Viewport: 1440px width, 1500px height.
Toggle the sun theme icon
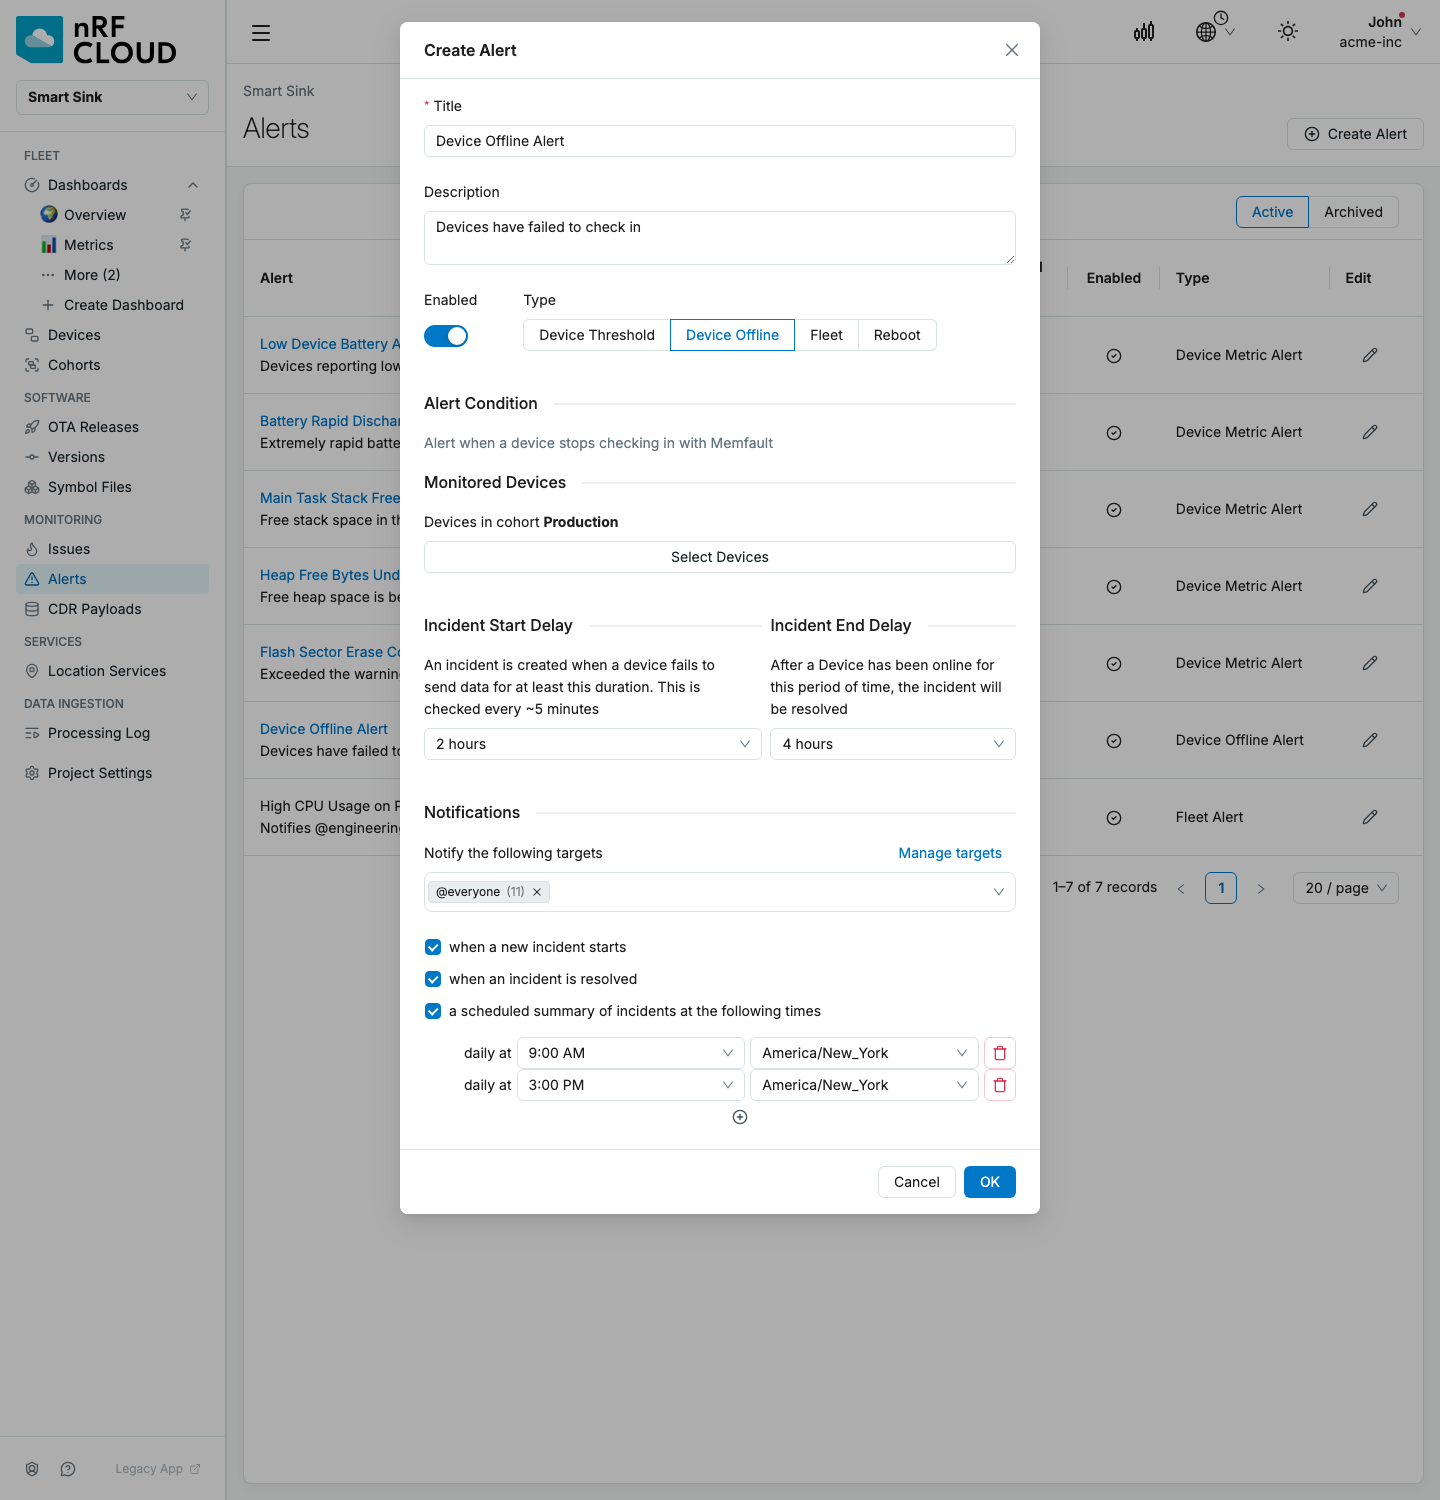tap(1288, 31)
